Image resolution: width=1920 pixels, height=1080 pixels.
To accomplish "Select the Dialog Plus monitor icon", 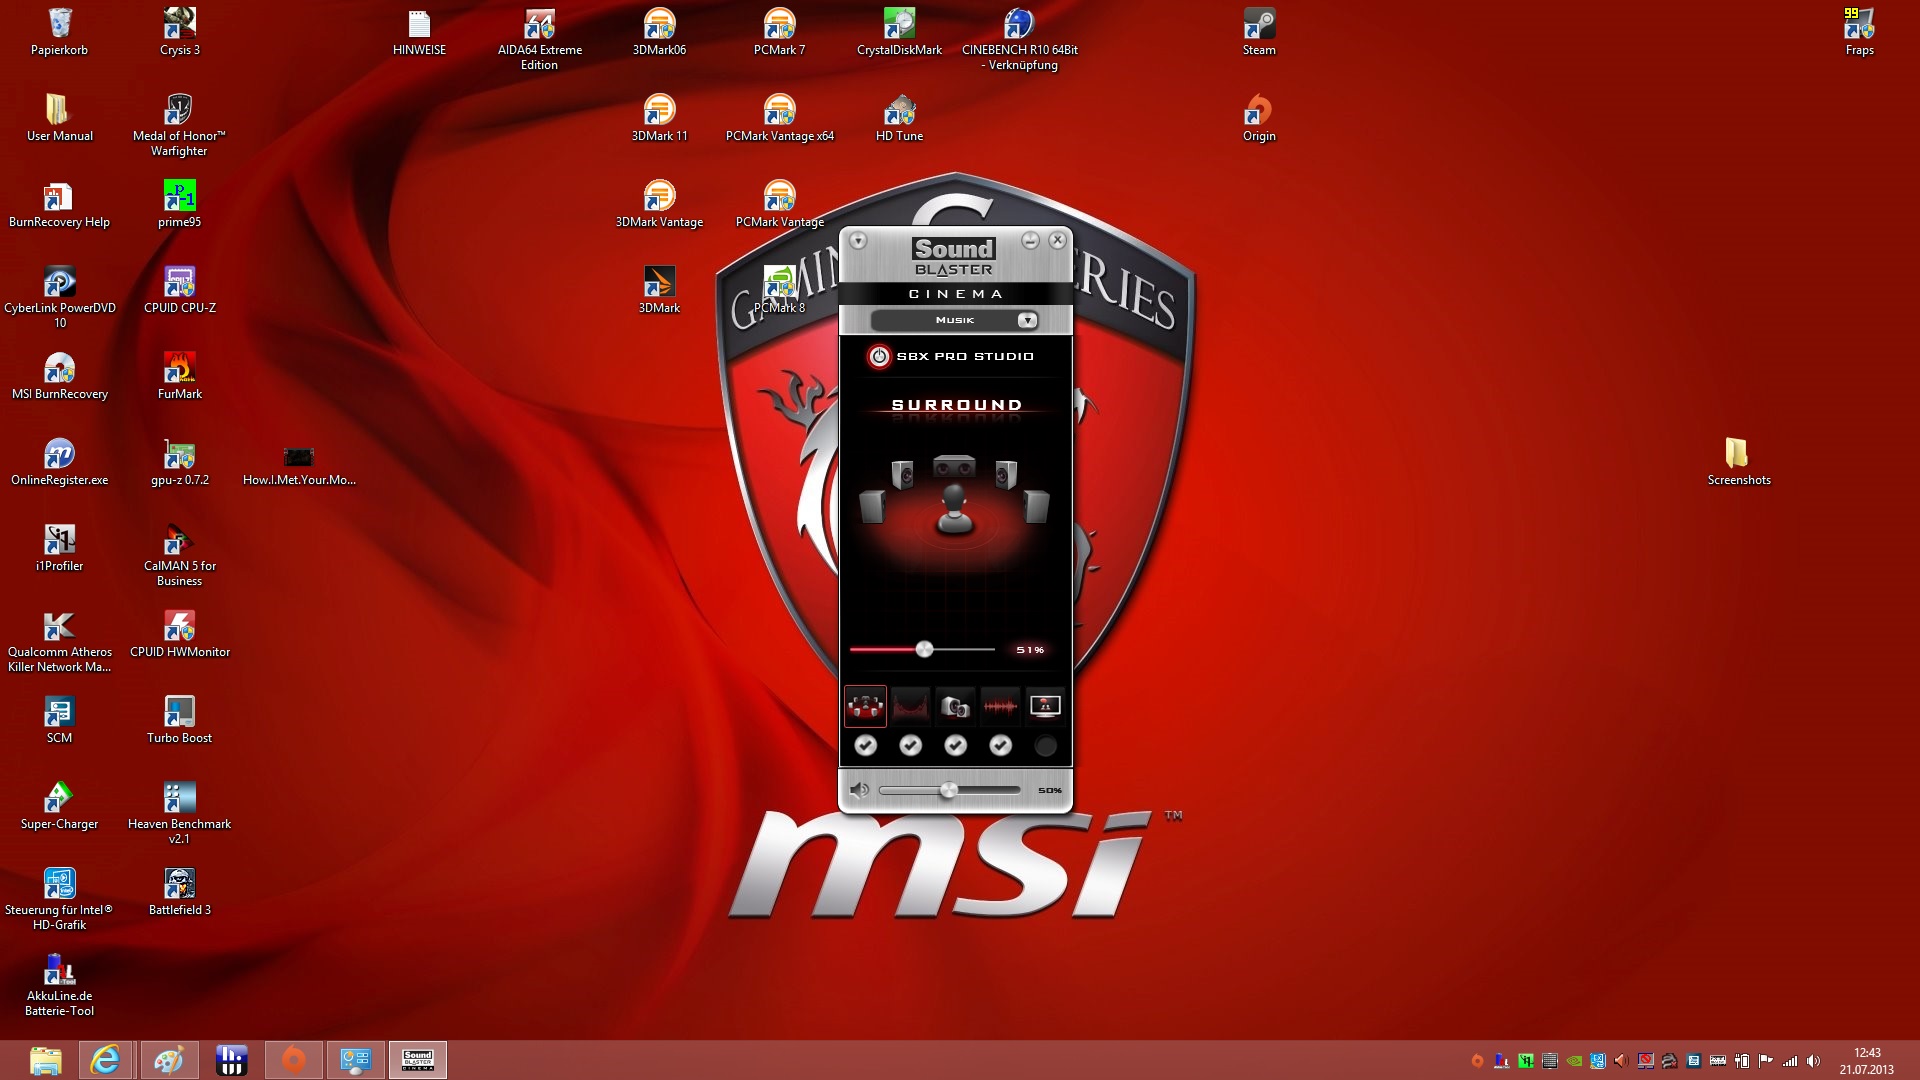I will click(1045, 706).
